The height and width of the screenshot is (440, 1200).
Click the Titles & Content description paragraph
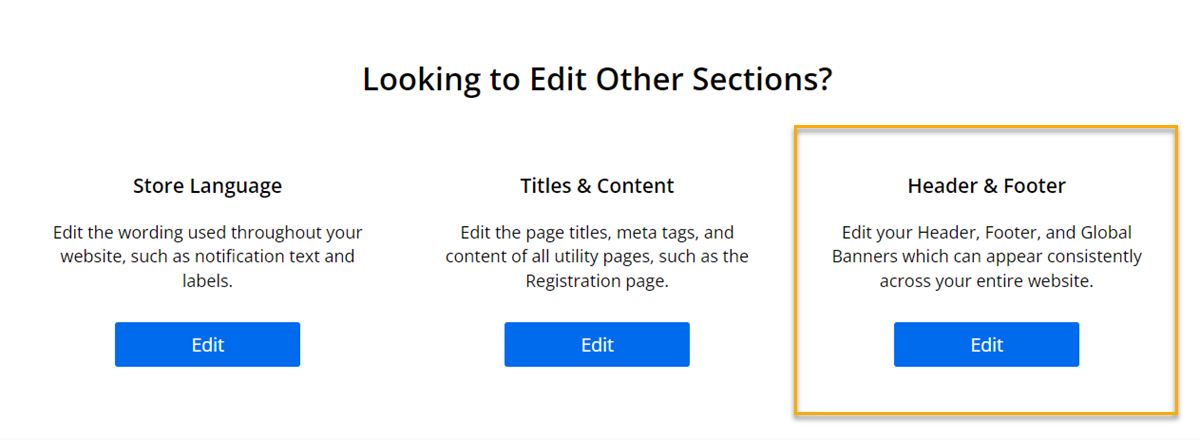coord(597,257)
